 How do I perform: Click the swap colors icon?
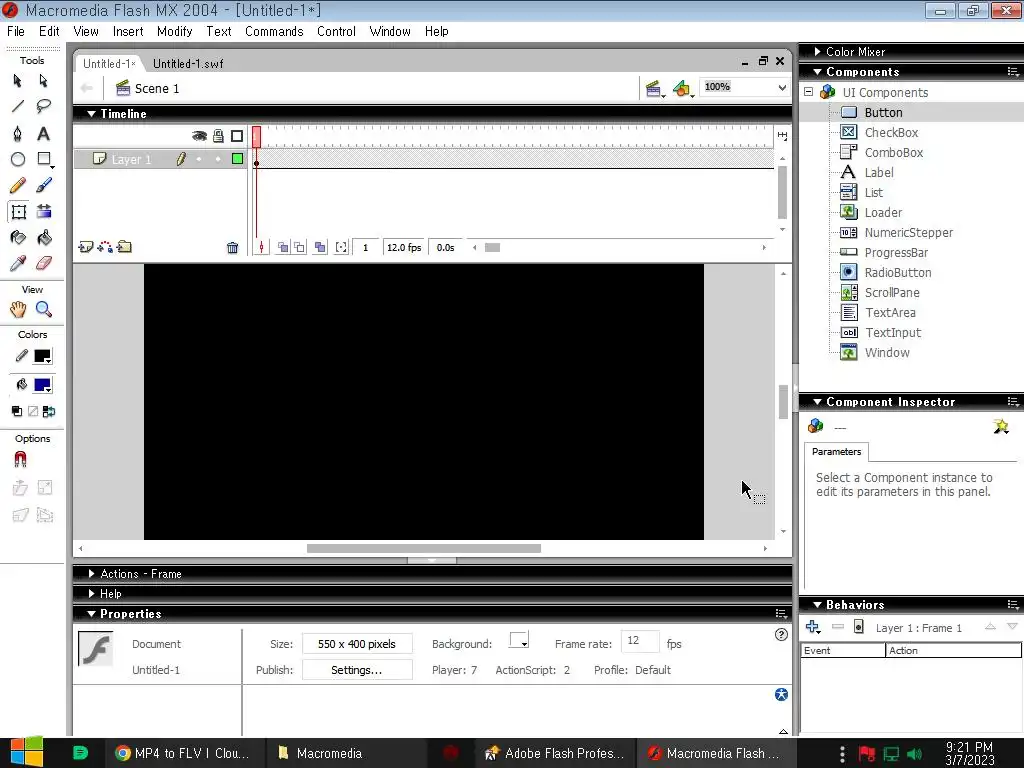tap(49, 411)
